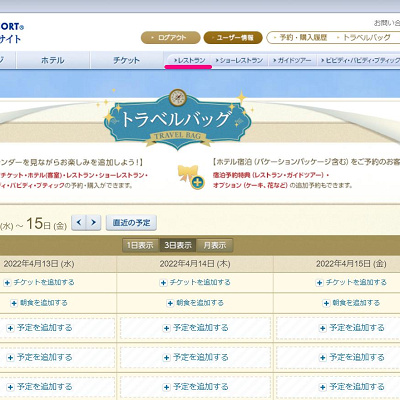Click 直近の予定 button

(131, 223)
